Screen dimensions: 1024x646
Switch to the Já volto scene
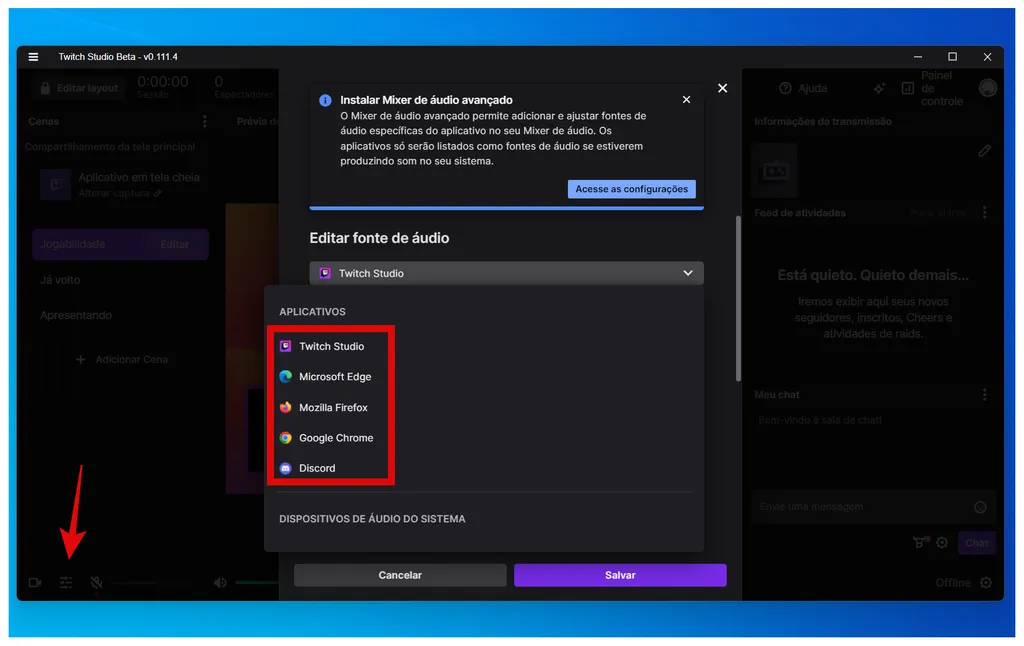coord(62,280)
